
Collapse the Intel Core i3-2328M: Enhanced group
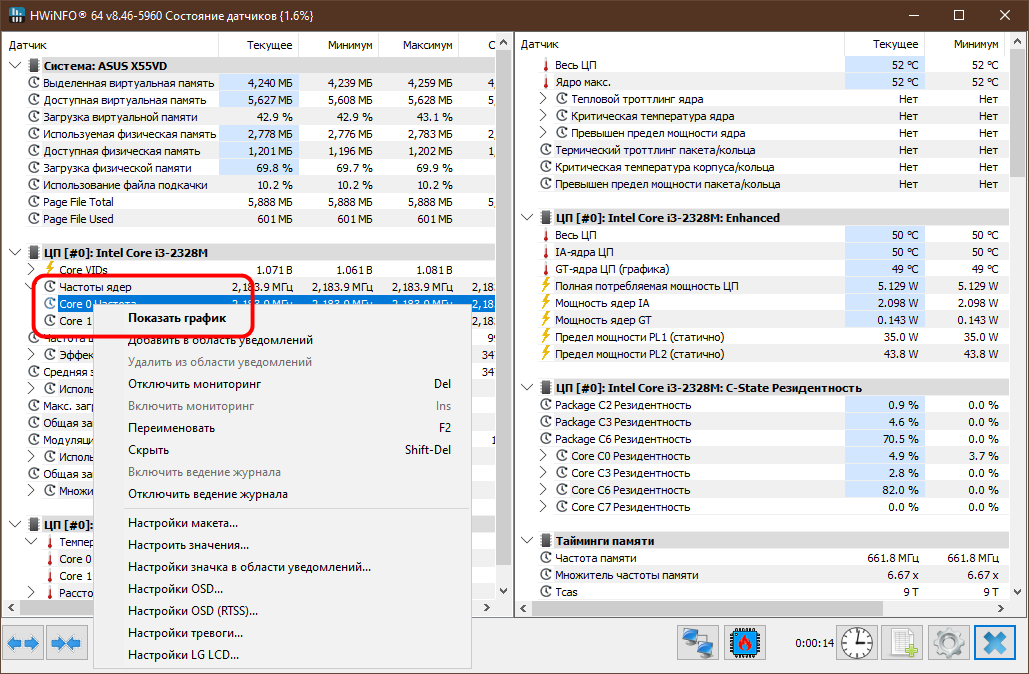tap(527, 217)
